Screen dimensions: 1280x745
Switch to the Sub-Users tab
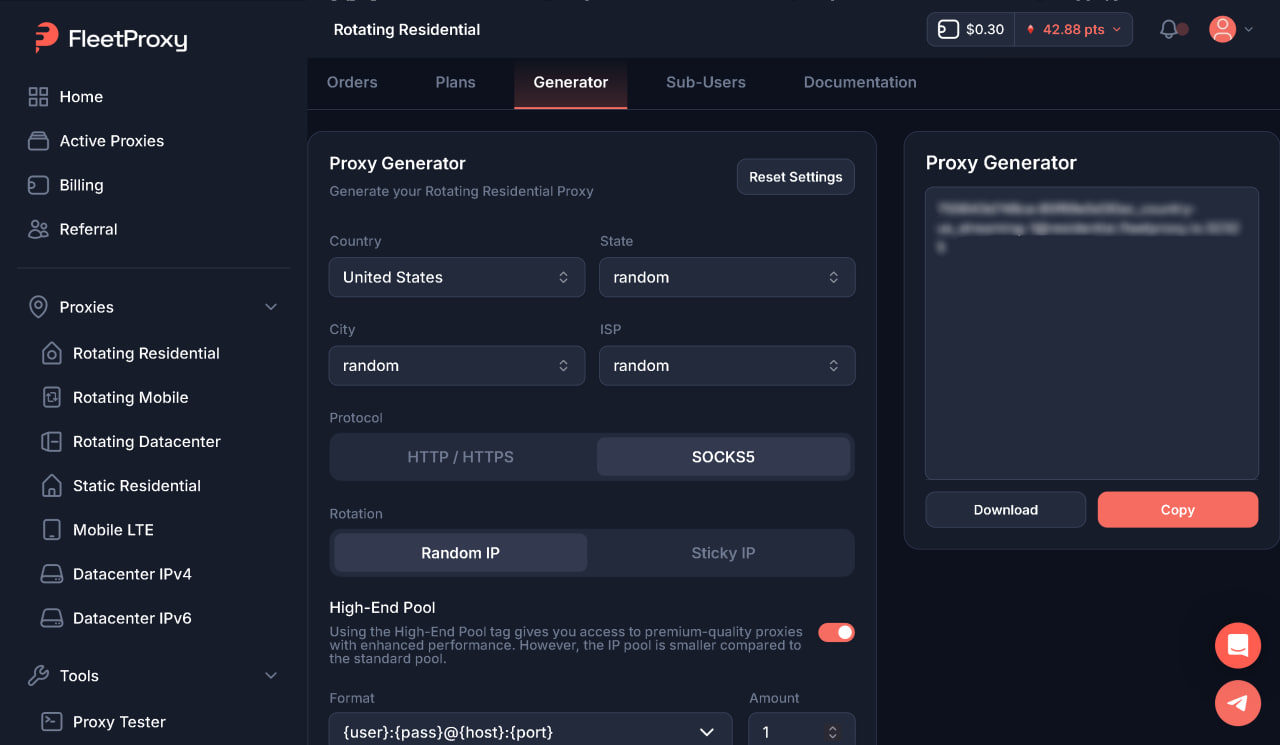(706, 83)
